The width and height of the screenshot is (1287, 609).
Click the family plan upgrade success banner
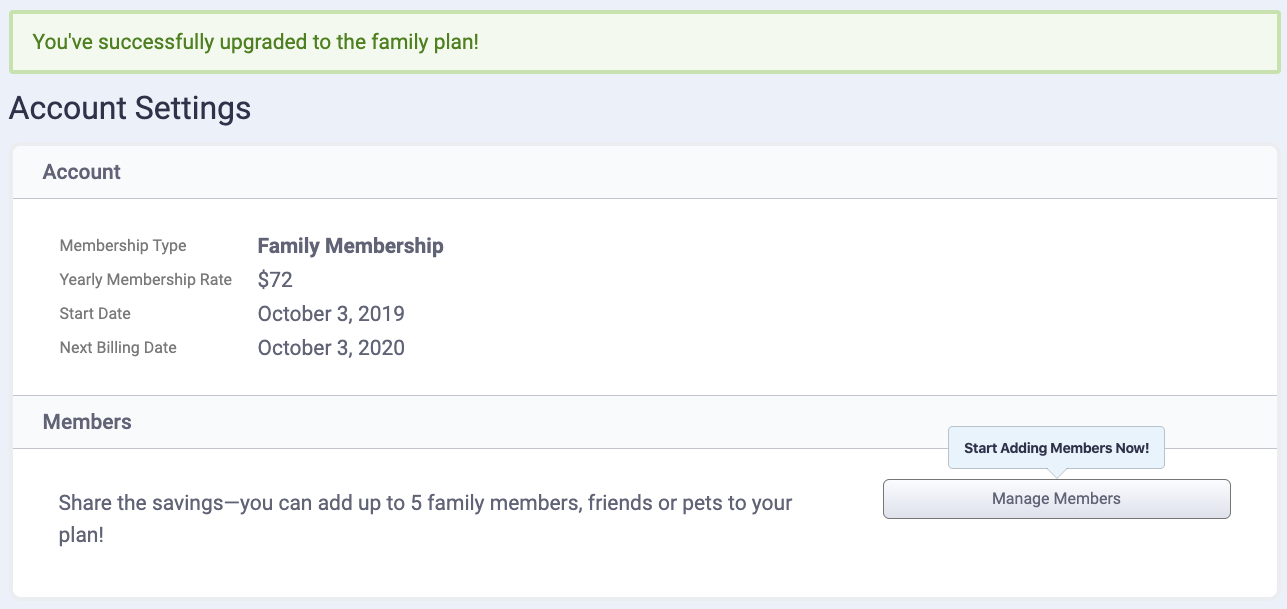pos(643,43)
